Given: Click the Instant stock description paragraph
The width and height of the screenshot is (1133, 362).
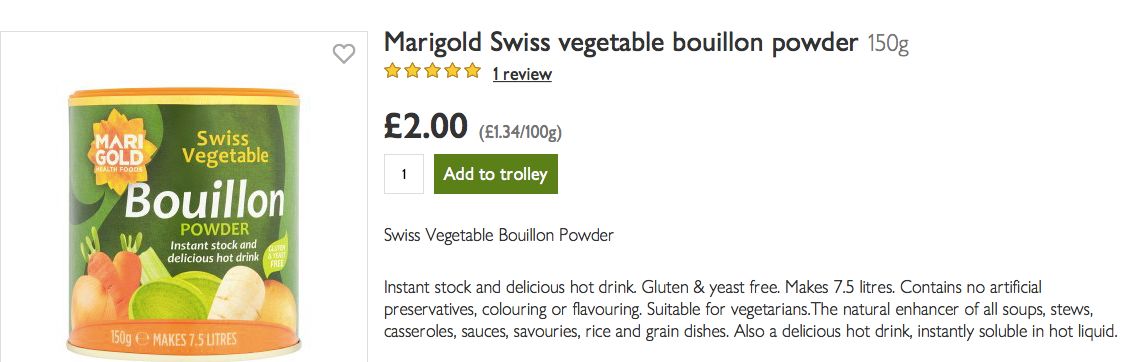Looking at the screenshot, I should click(751, 310).
